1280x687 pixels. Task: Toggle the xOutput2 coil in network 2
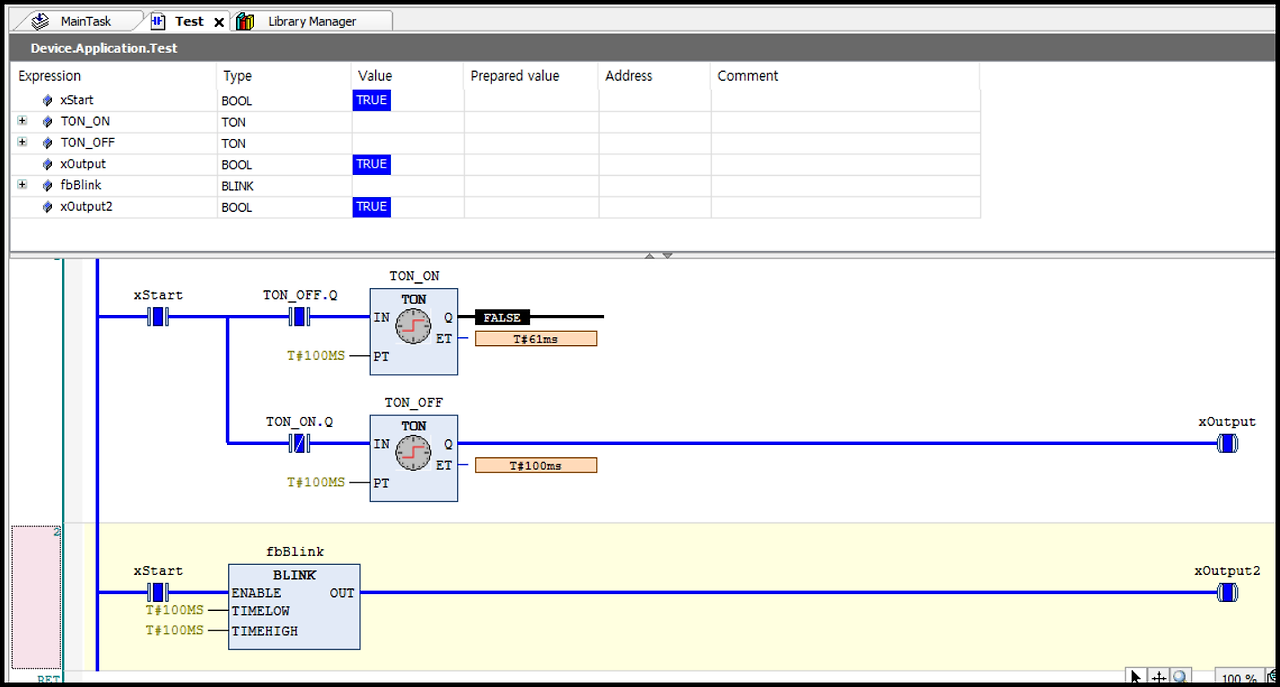coord(1227,592)
